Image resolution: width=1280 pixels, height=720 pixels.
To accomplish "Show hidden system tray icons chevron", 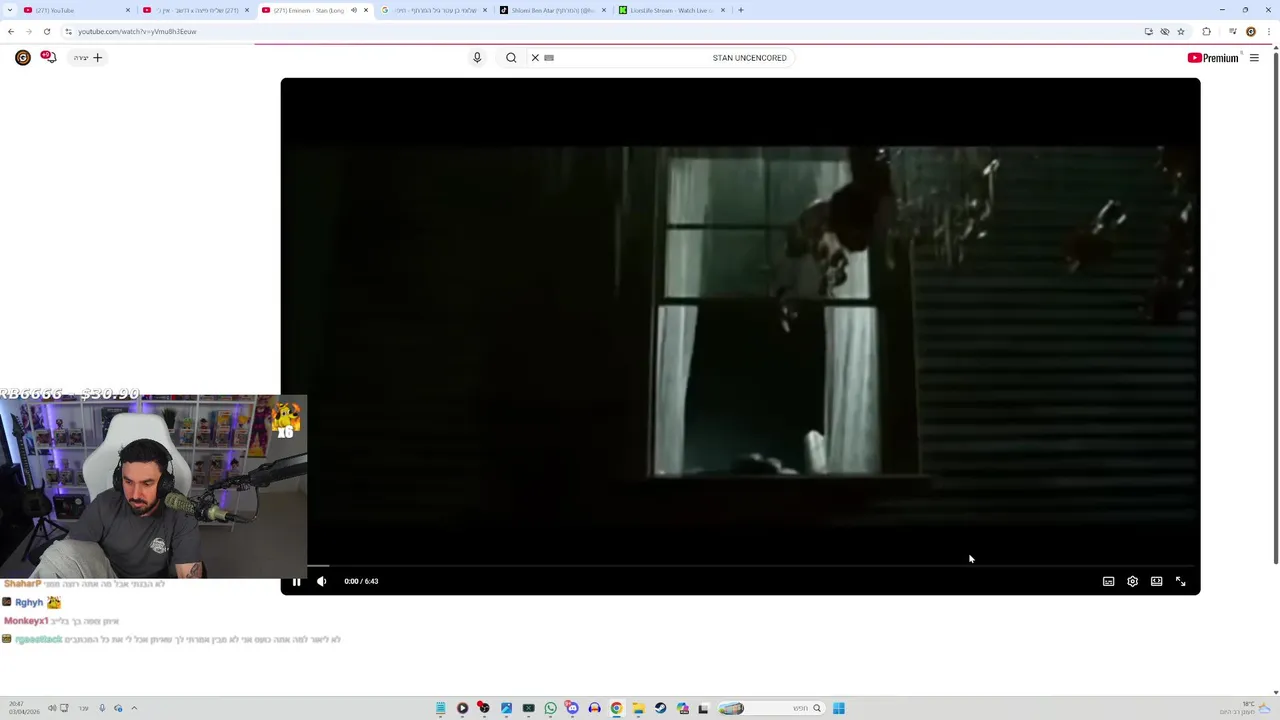I will coord(134,708).
